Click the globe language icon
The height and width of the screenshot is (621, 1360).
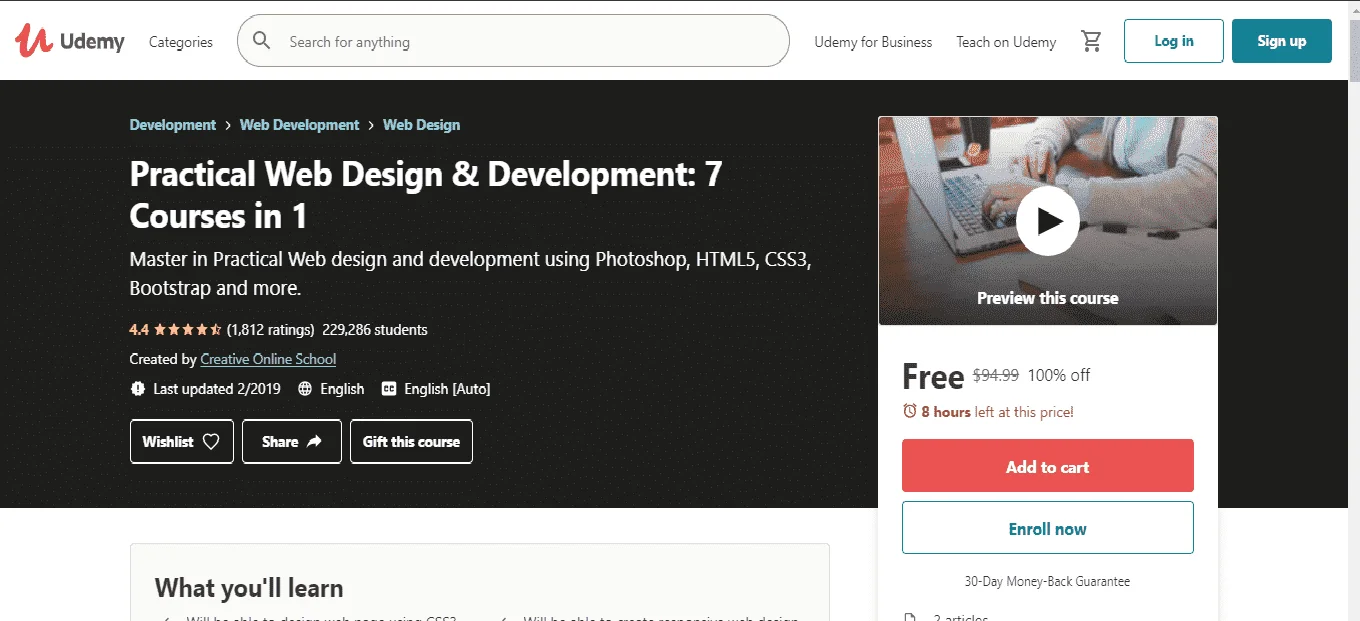(305, 388)
